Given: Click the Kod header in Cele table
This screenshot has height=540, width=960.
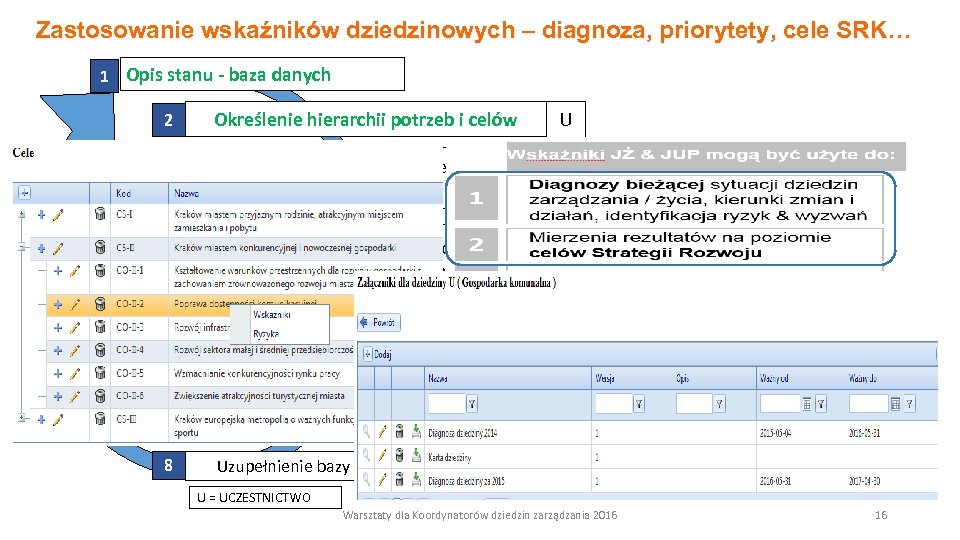Looking at the screenshot, I should coord(124,193).
